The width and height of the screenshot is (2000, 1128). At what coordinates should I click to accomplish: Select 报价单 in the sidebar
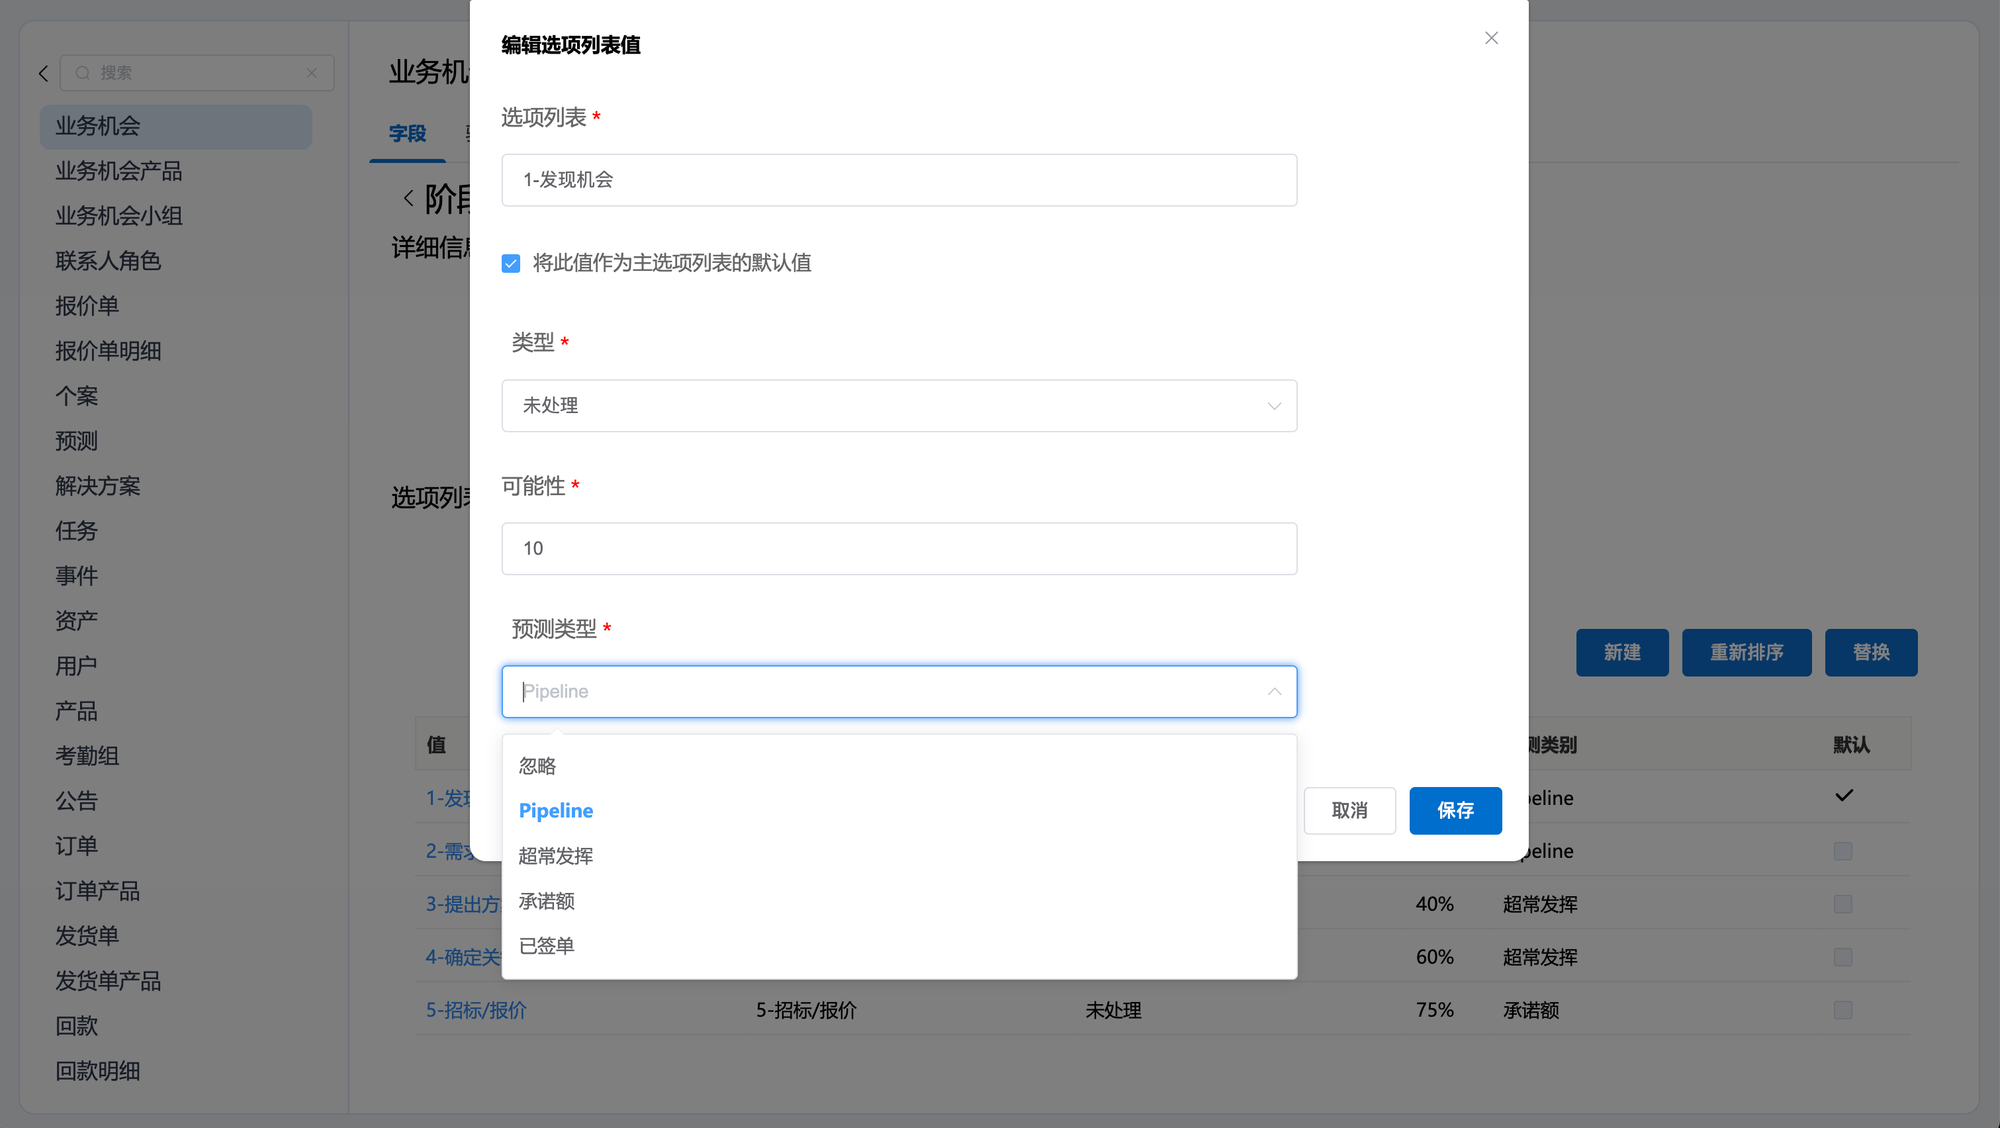point(87,306)
